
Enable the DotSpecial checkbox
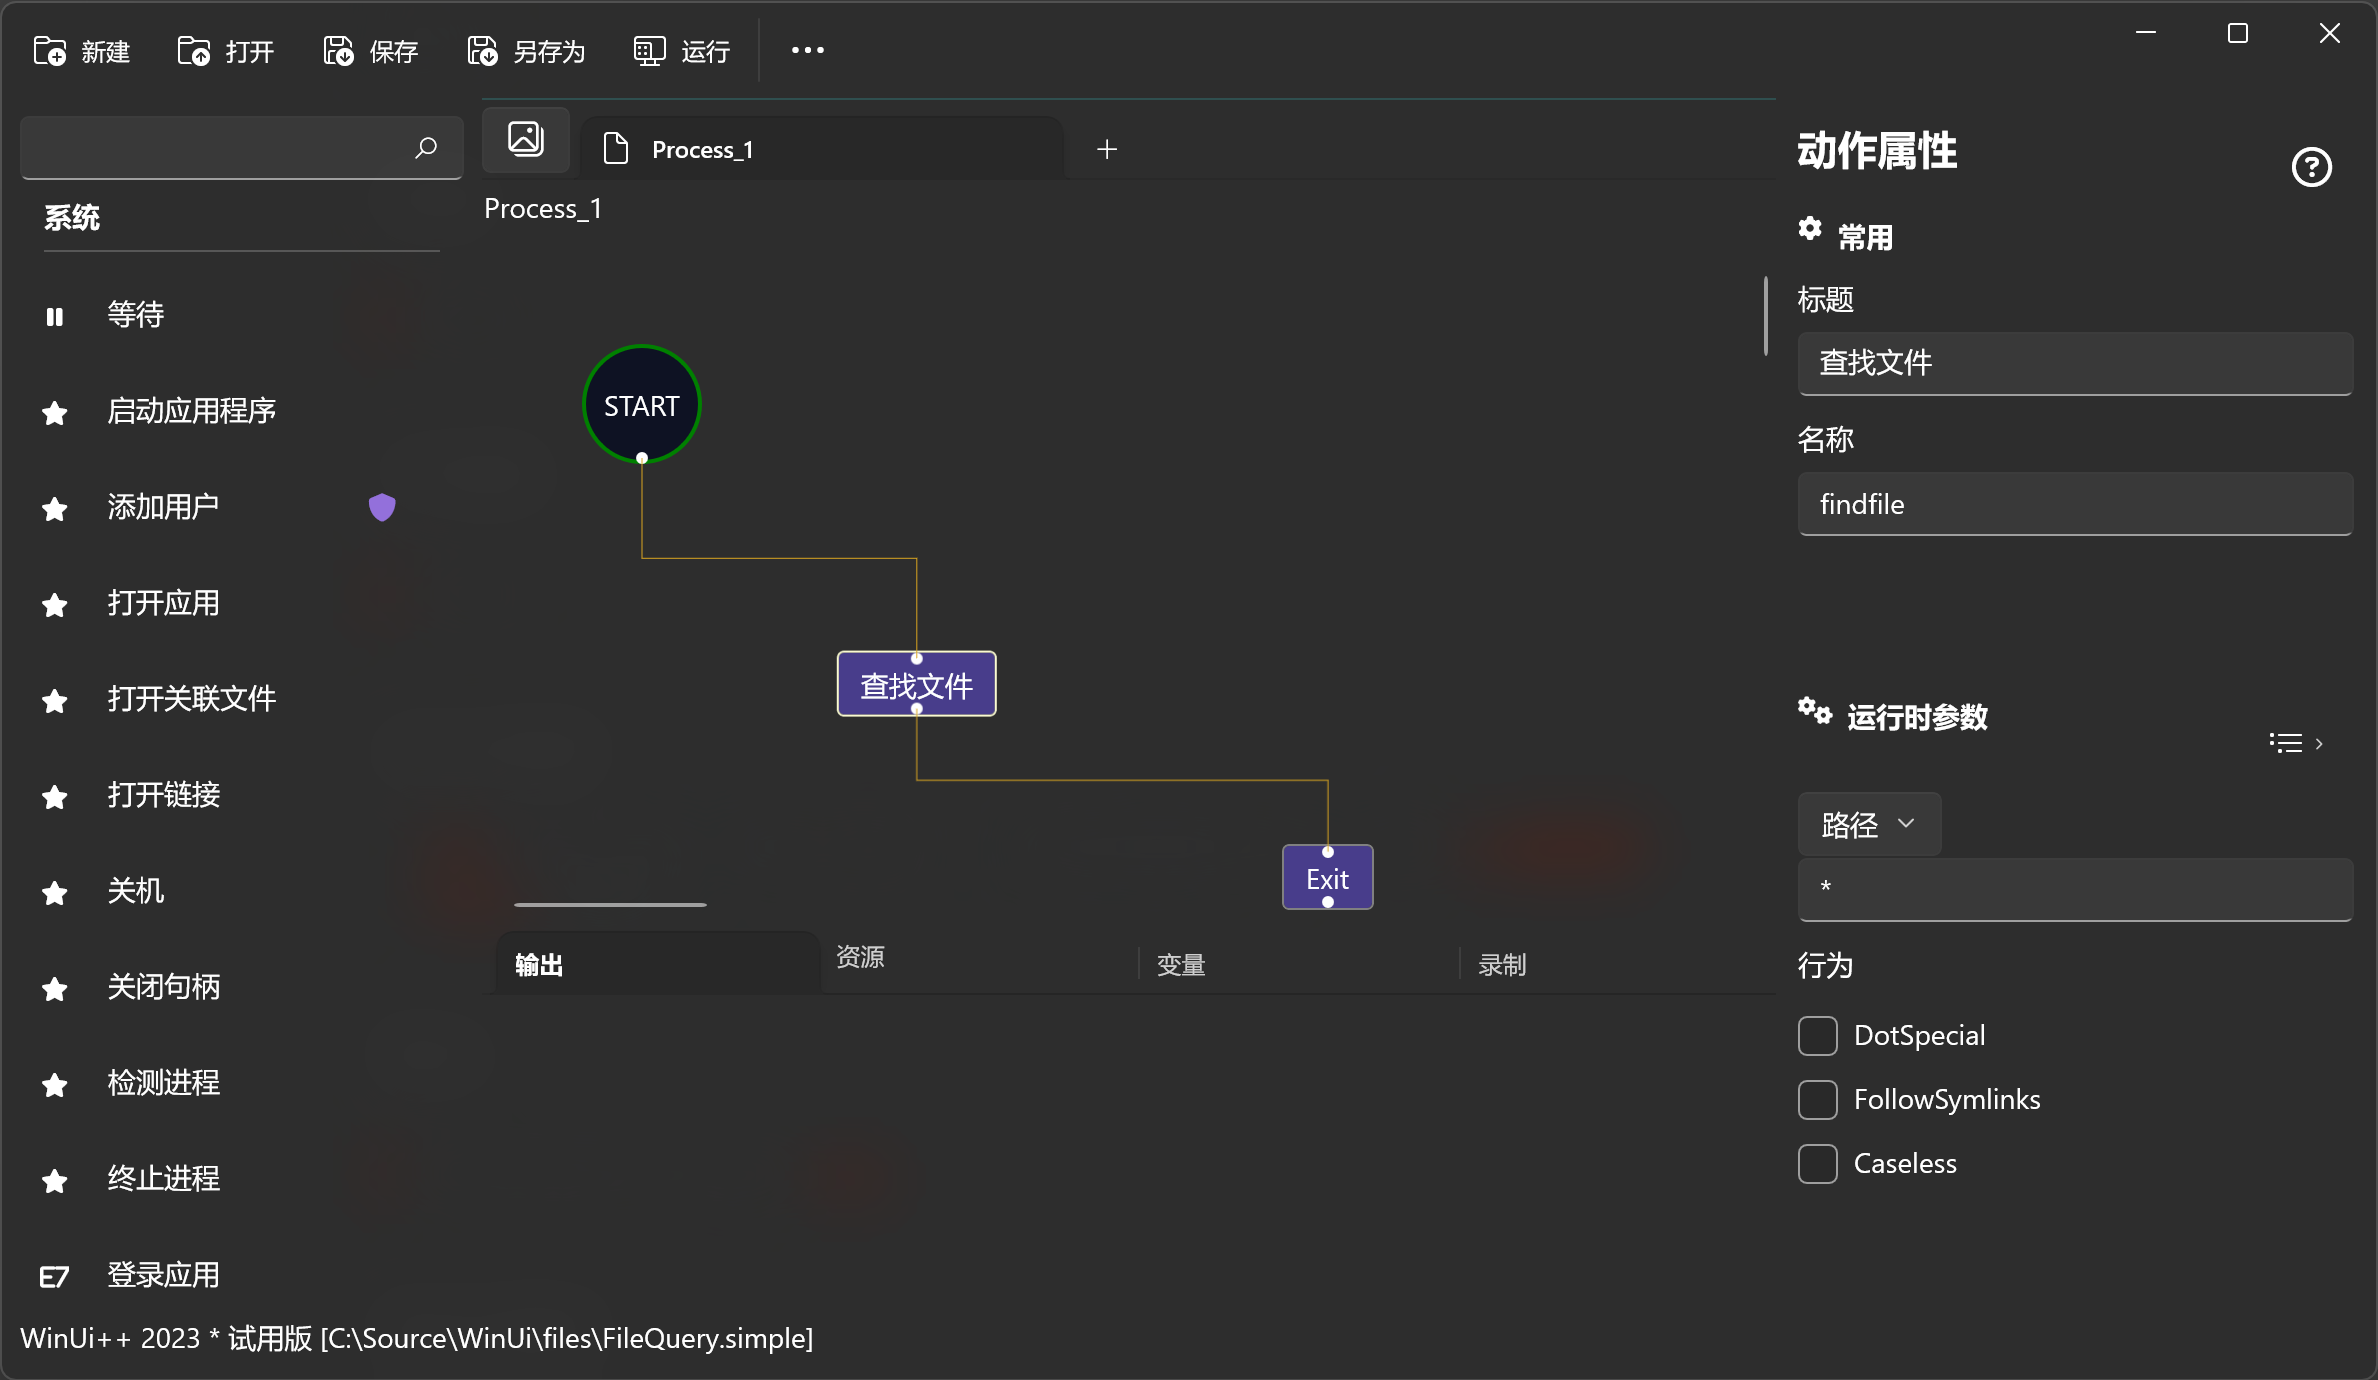(1817, 1036)
